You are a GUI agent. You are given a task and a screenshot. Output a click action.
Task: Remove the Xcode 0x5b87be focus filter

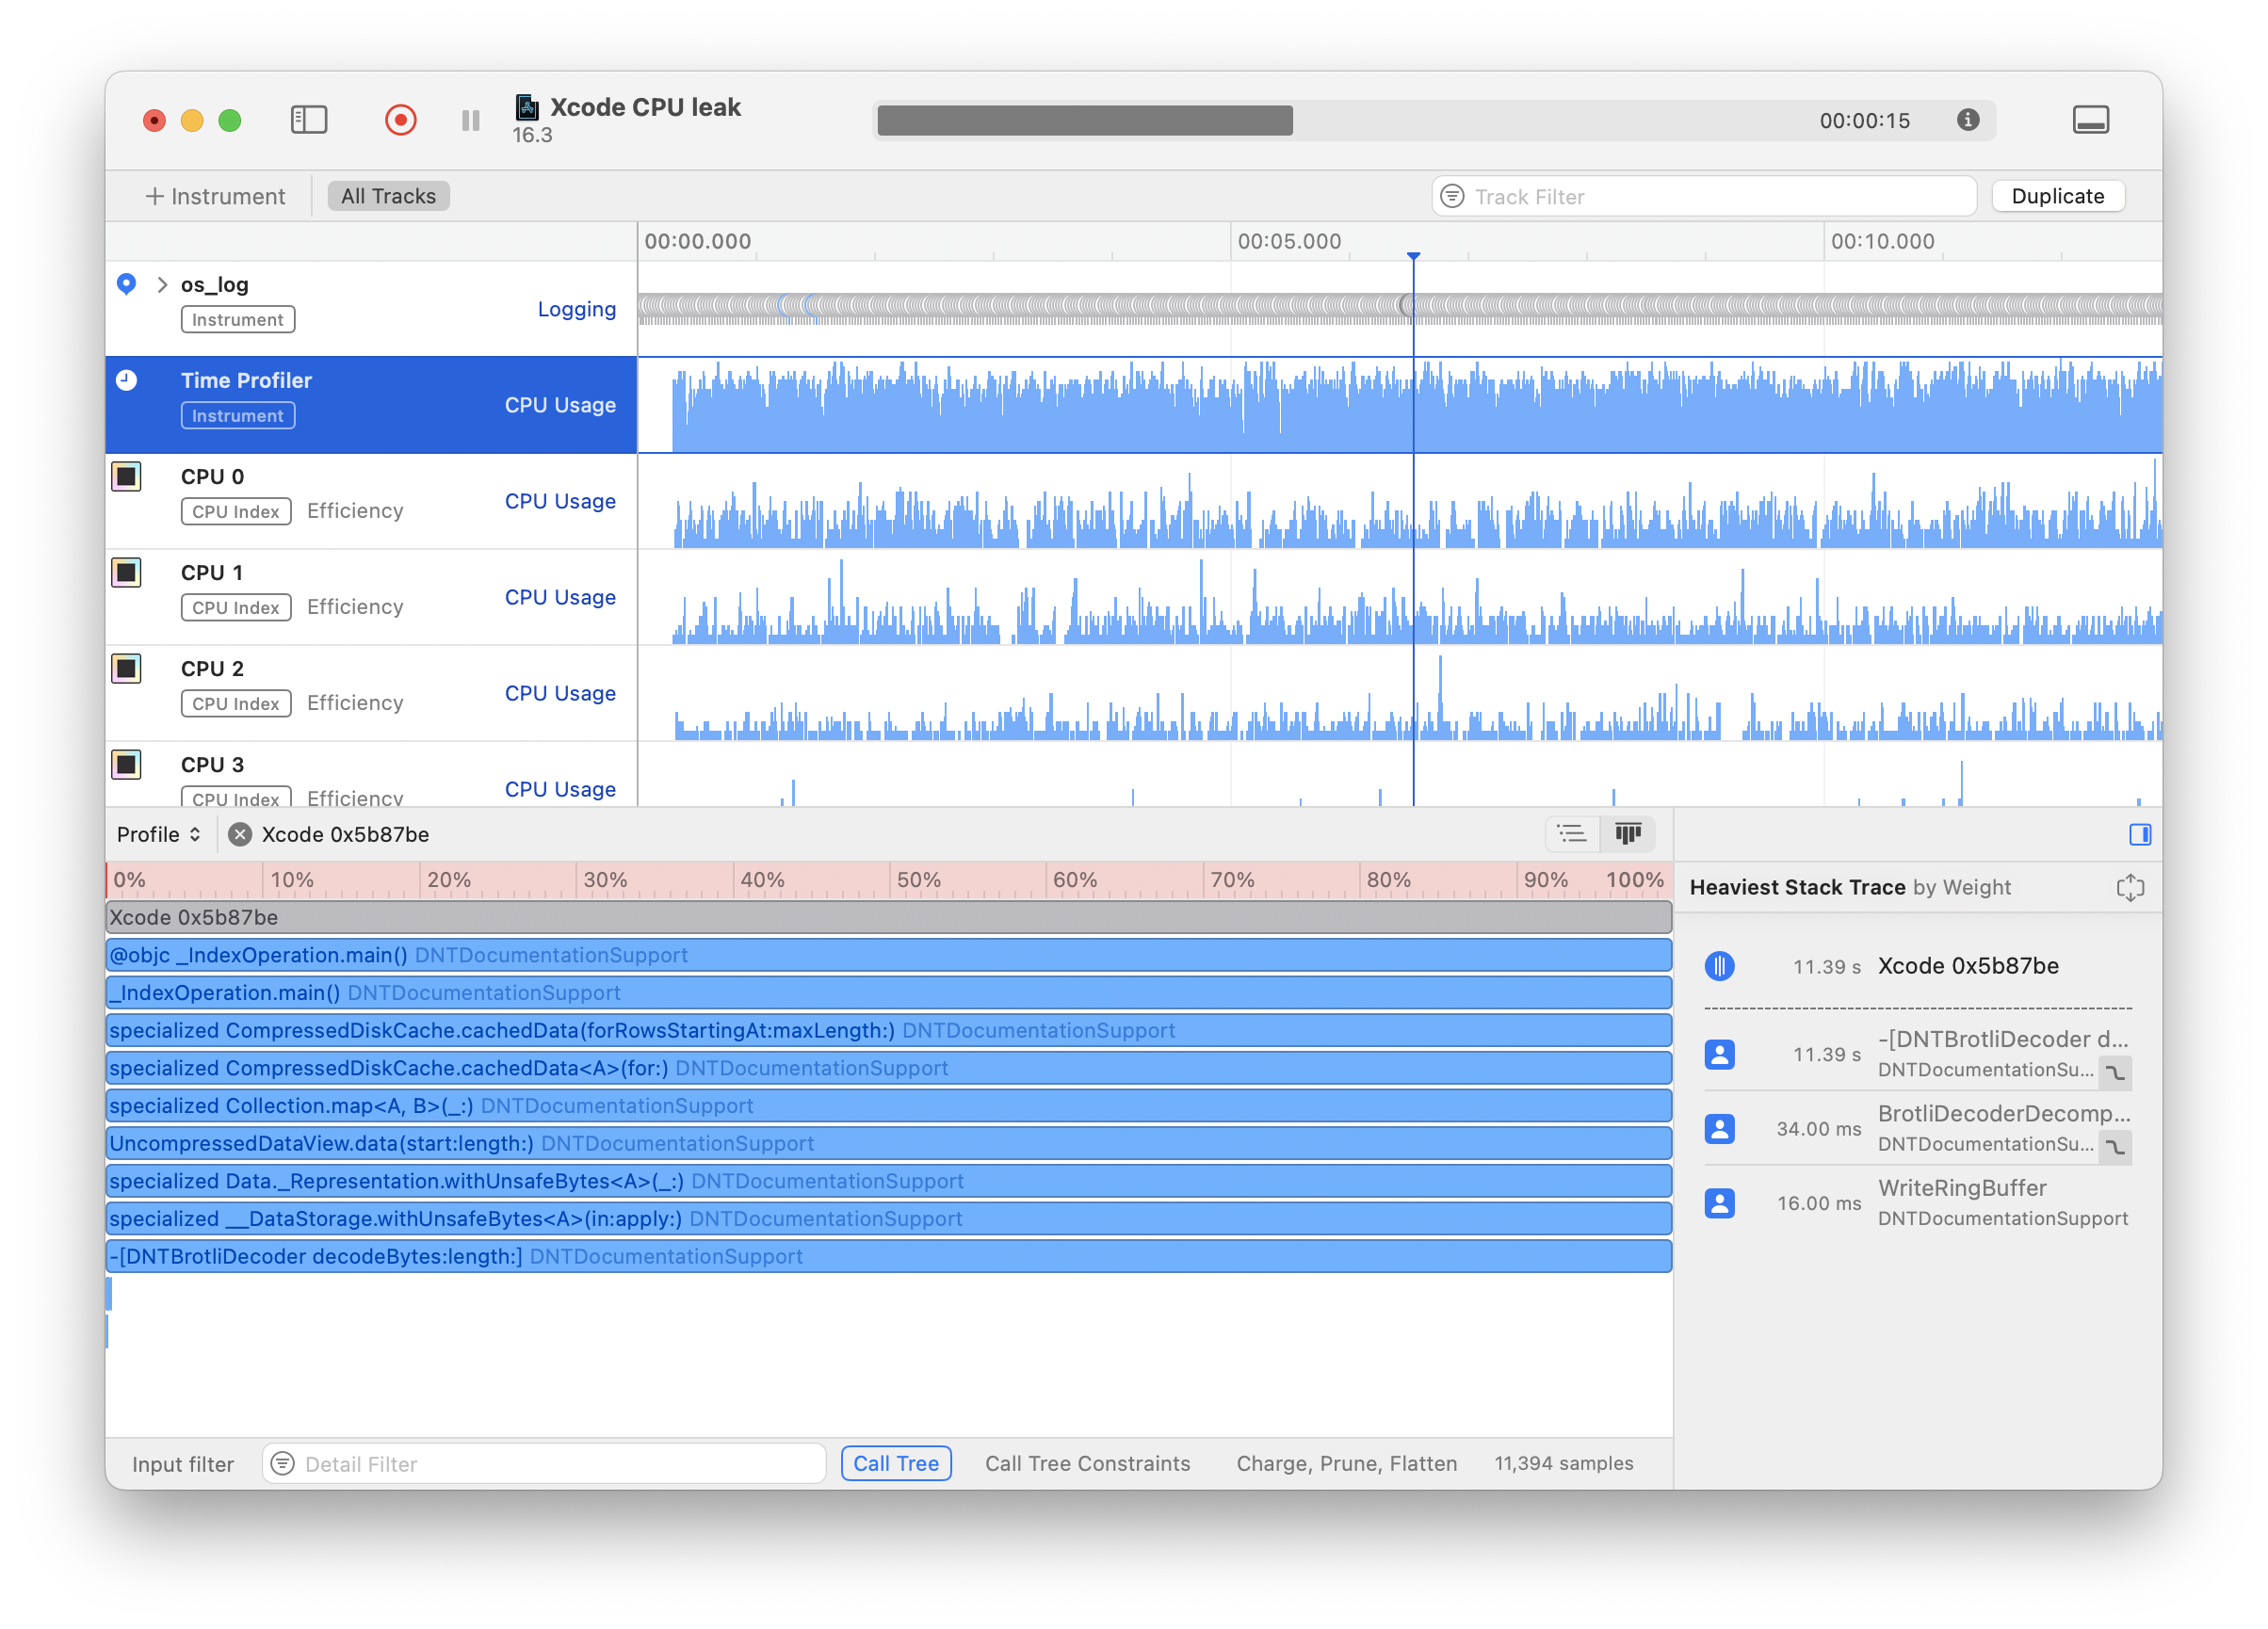(240, 834)
